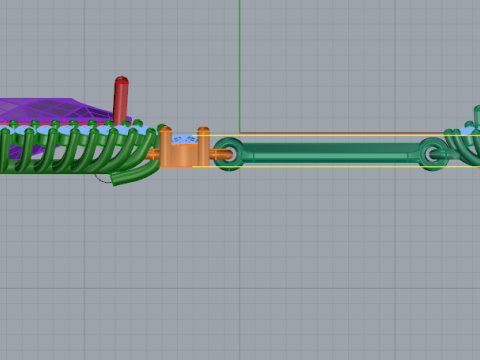Select the long teal connecting bar
480x360 pixels.
click(x=330, y=153)
